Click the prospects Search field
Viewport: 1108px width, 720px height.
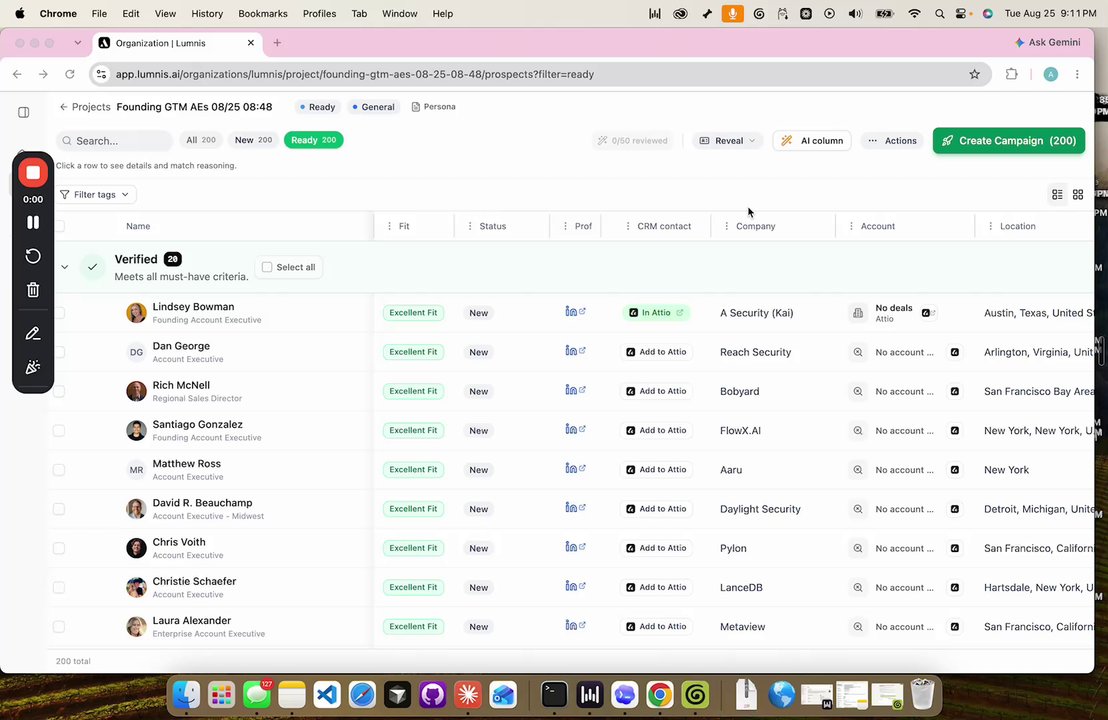click(114, 141)
